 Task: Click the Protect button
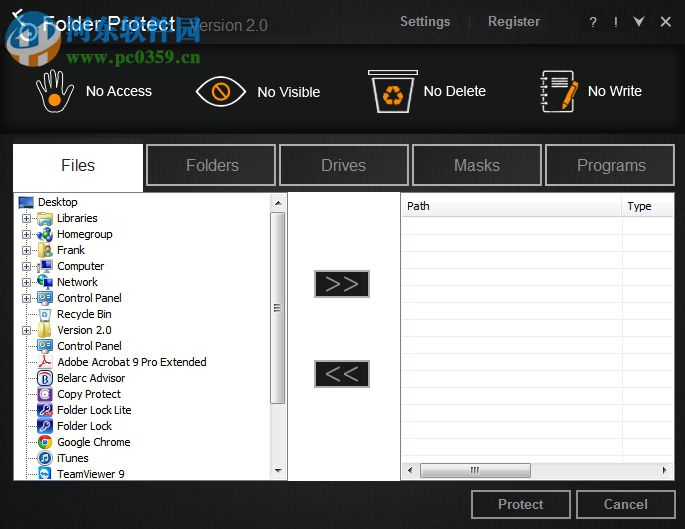pos(521,505)
